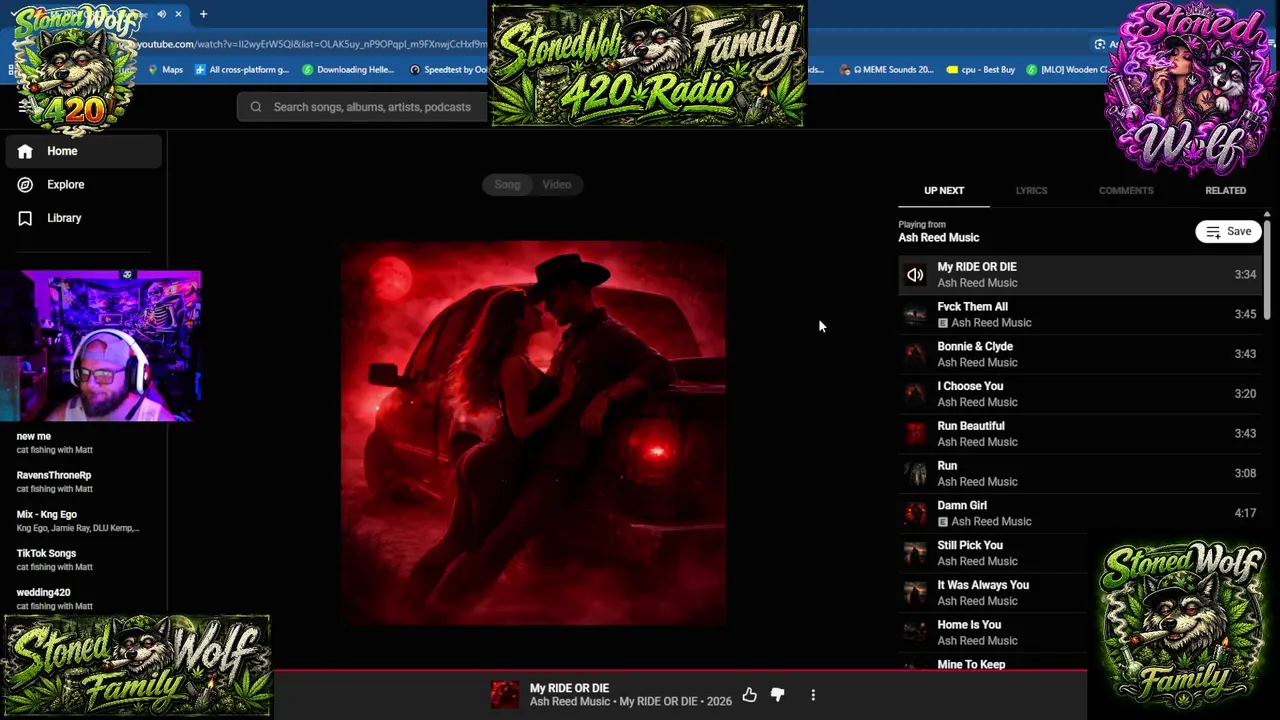This screenshot has height=720, width=1280.
Task: Open the cpu - Best Buy bookmark
Action: coord(981,70)
